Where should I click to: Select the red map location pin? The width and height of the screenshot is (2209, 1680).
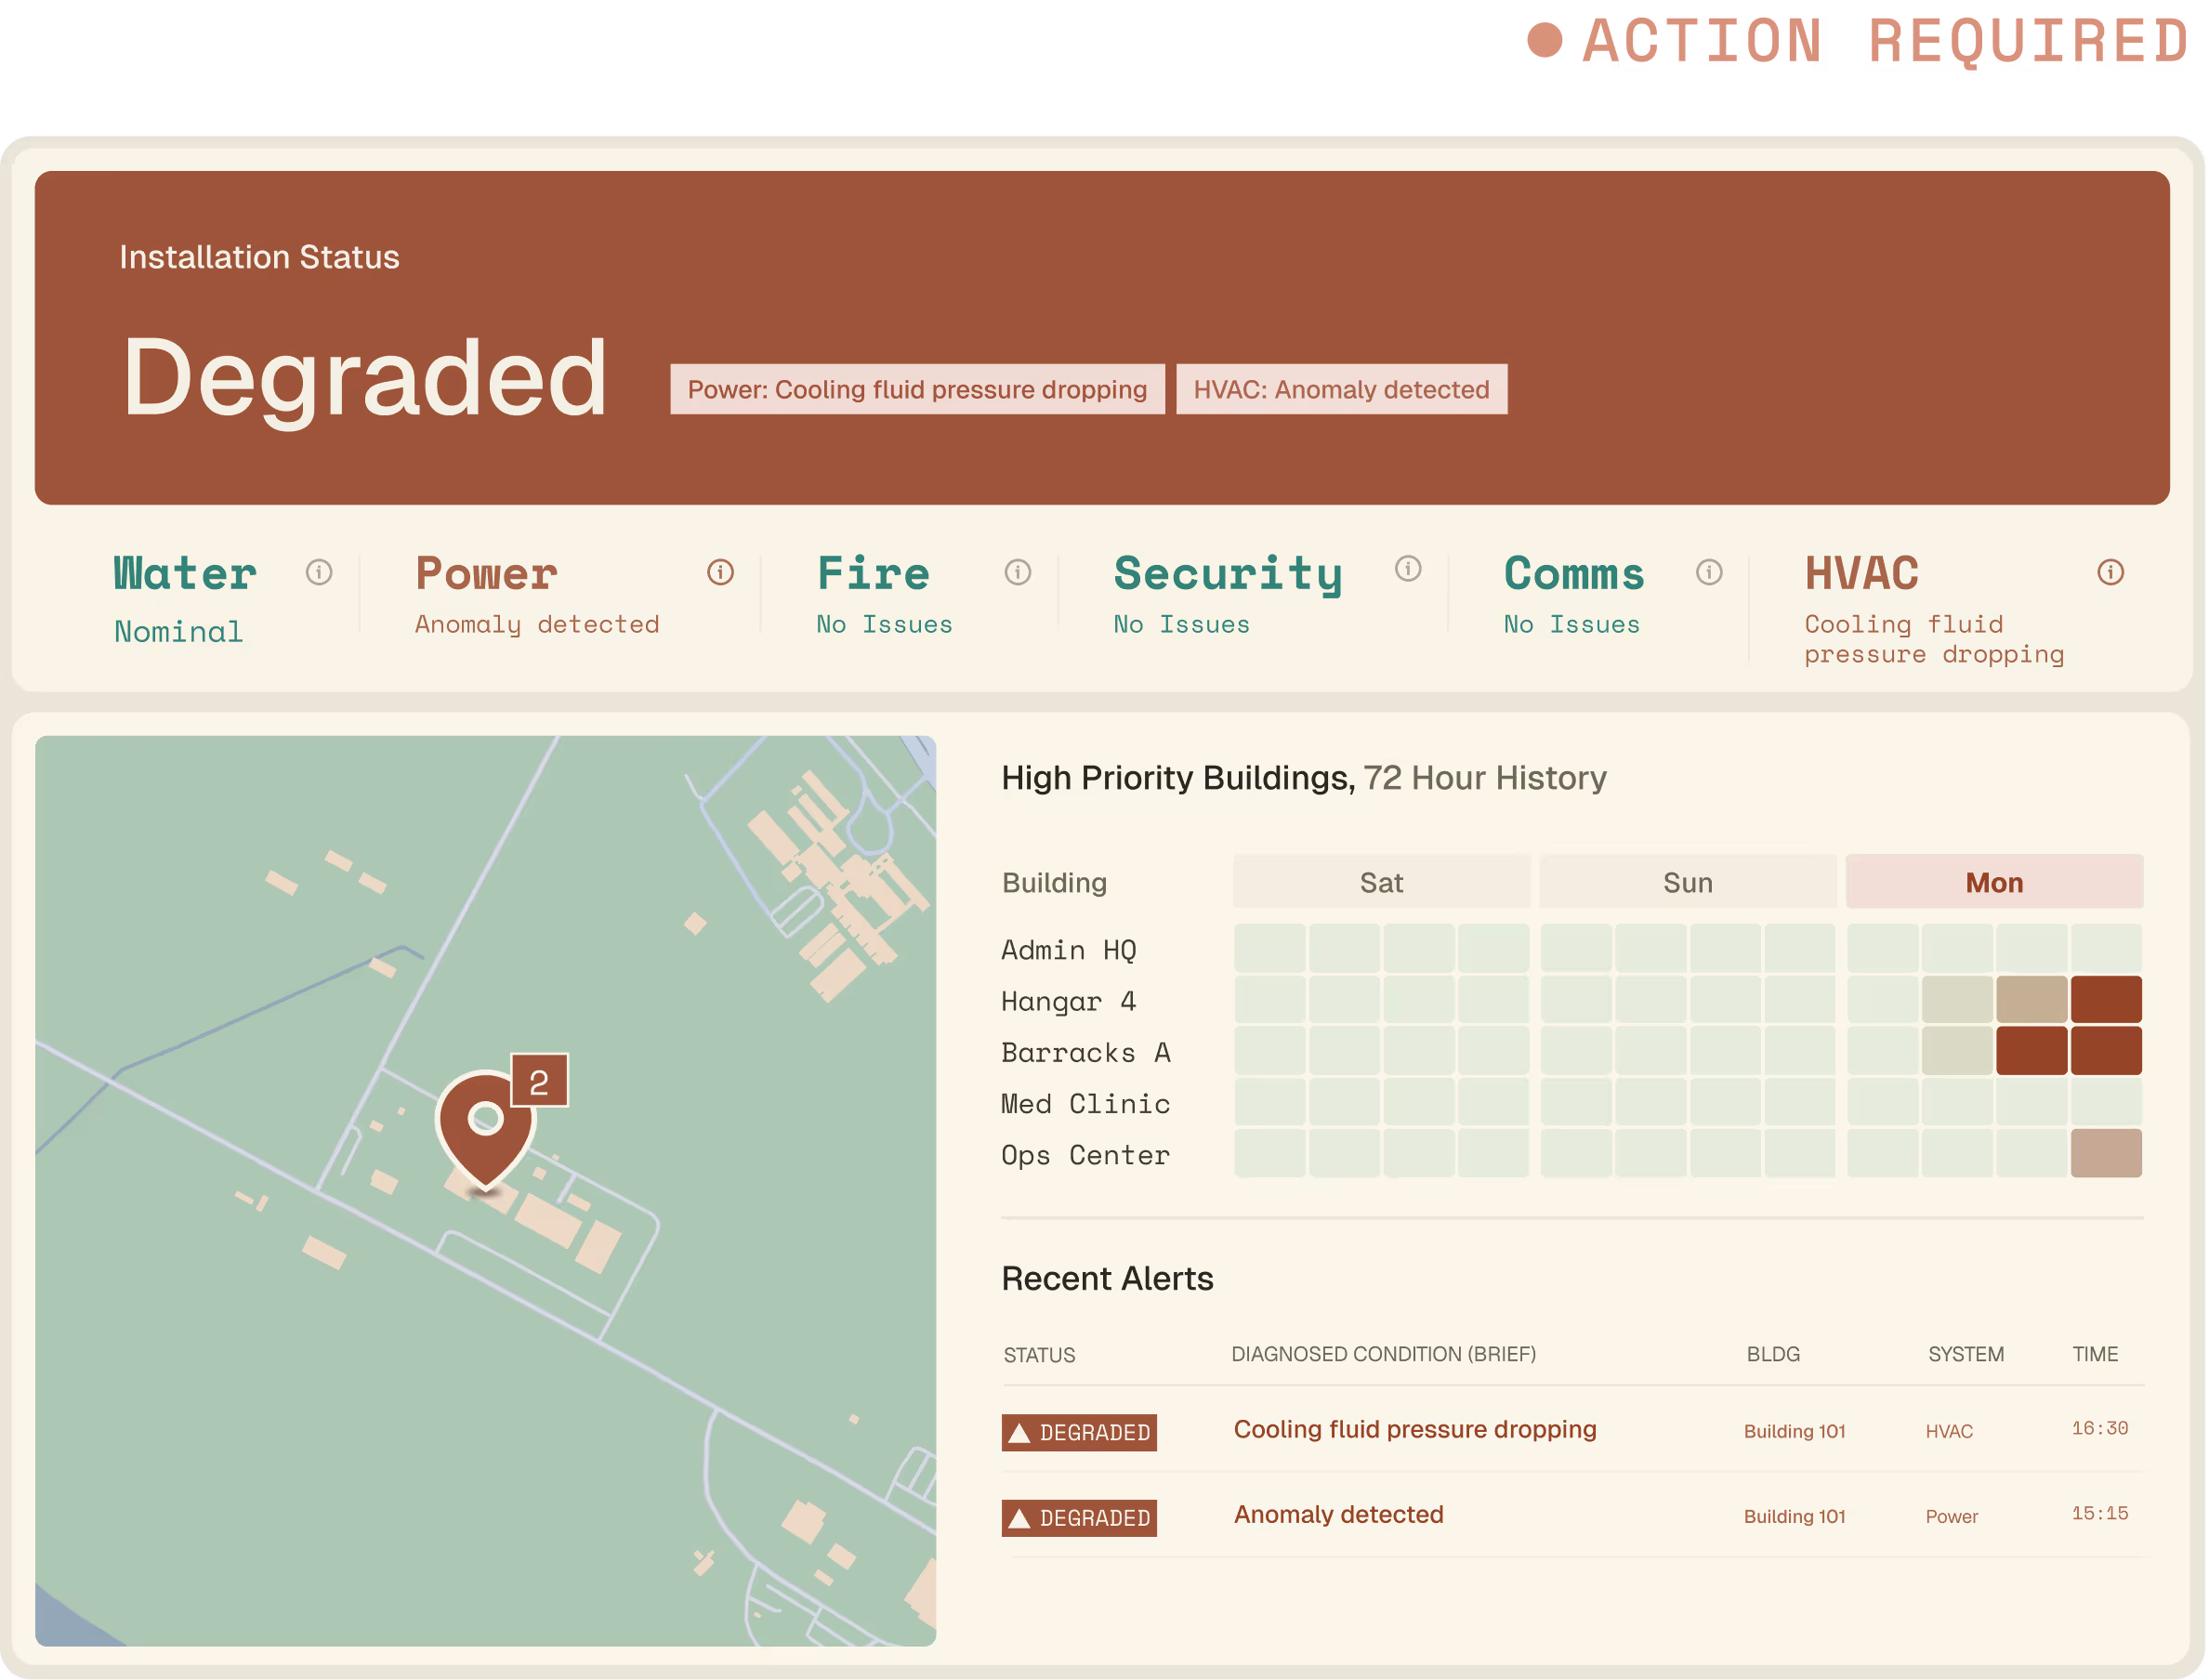pyautogui.click(x=485, y=1130)
